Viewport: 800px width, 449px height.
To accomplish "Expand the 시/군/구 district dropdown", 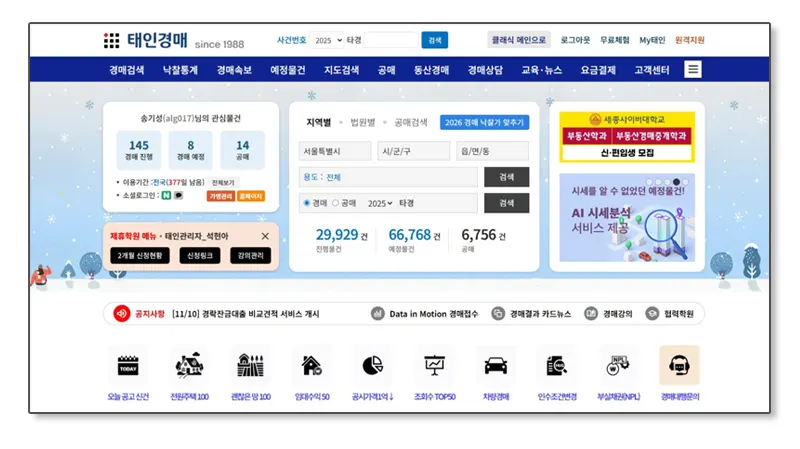I will (x=413, y=151).
